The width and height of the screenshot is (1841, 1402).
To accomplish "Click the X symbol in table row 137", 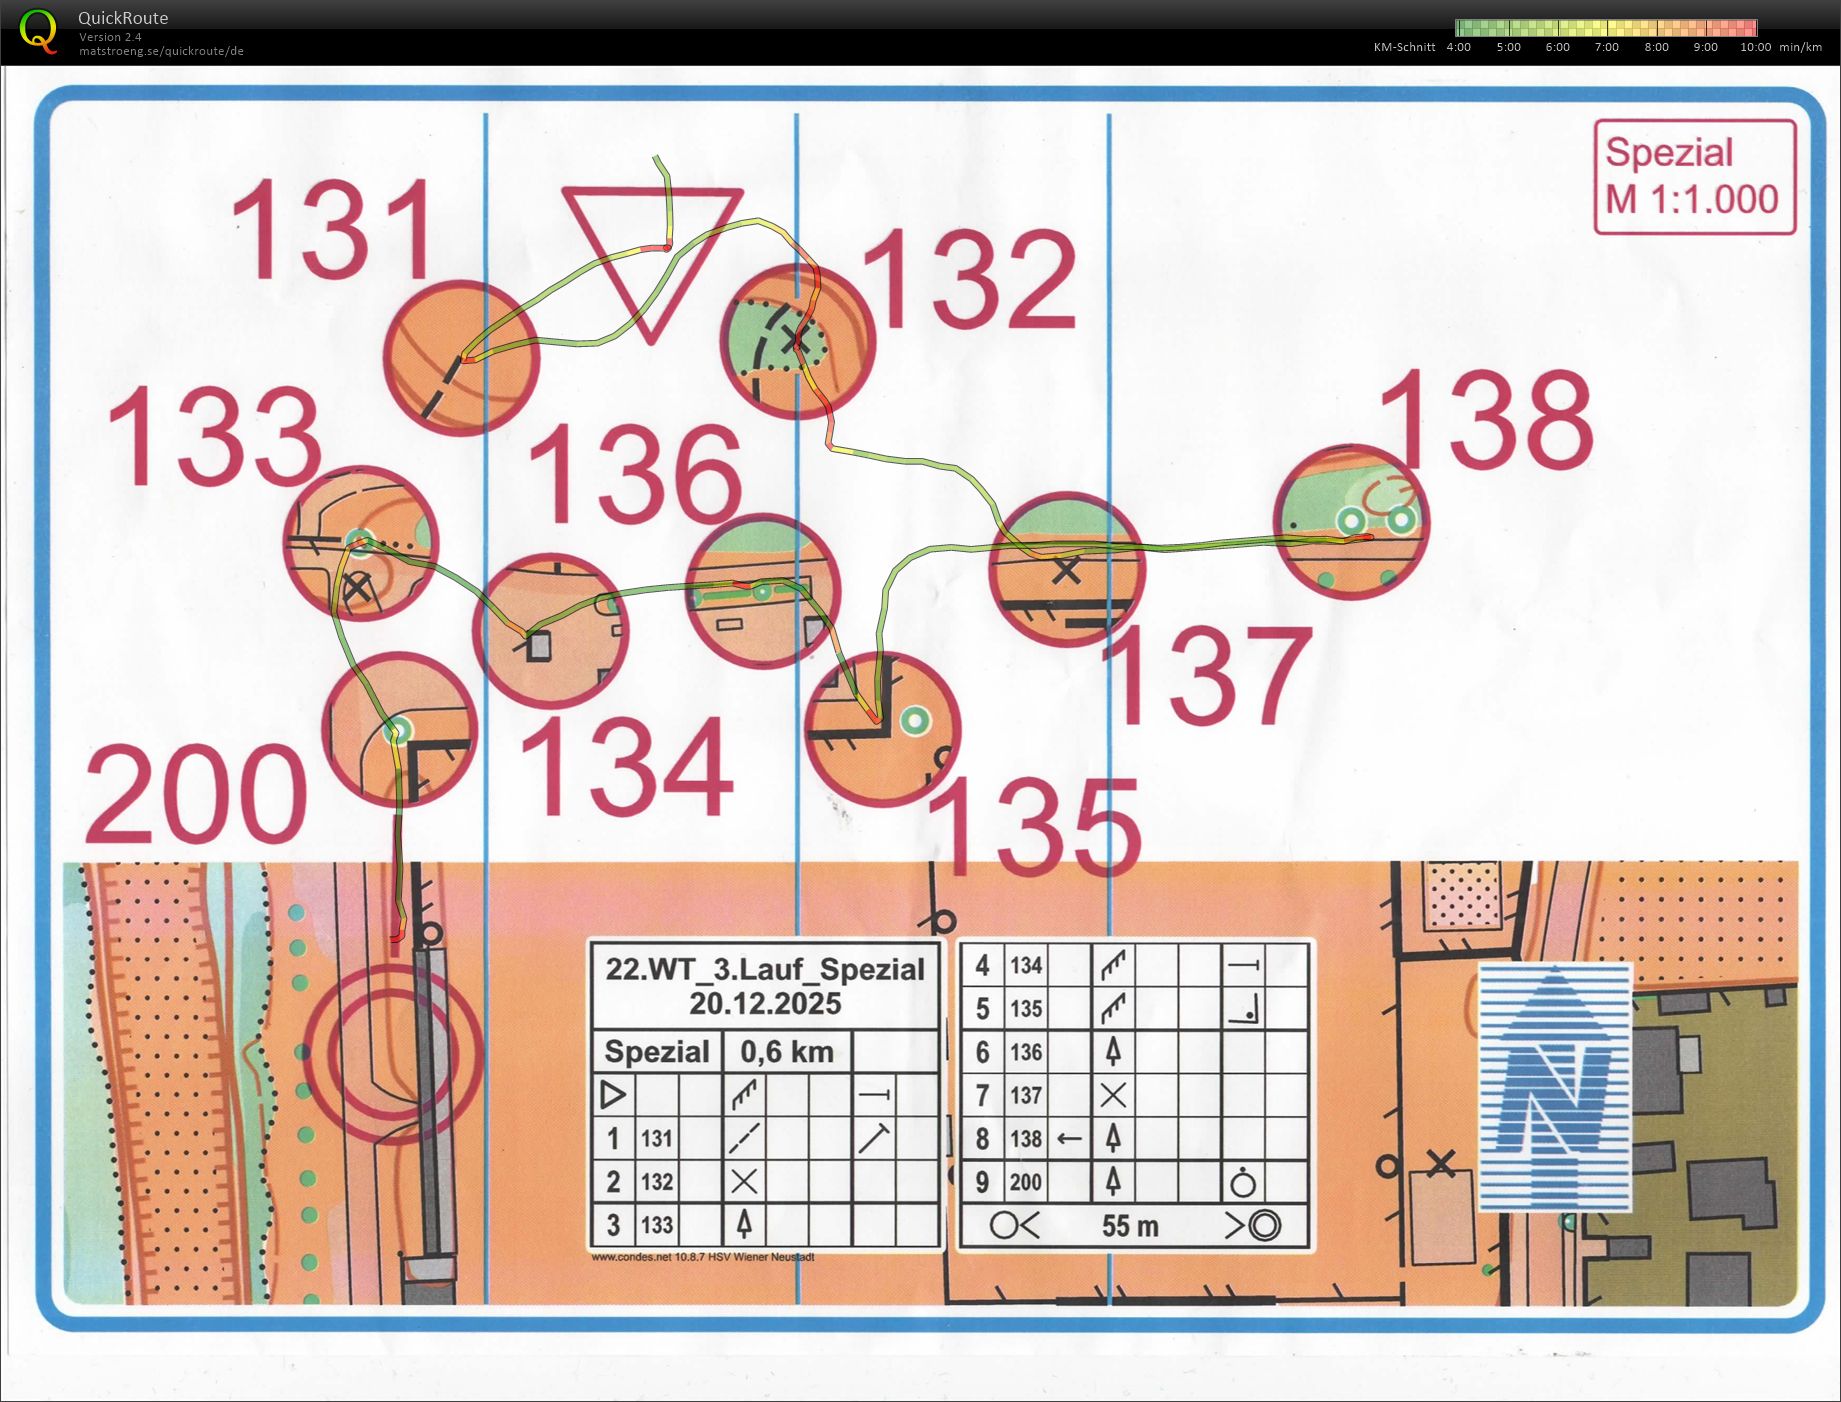I will pos(1113,1095).
